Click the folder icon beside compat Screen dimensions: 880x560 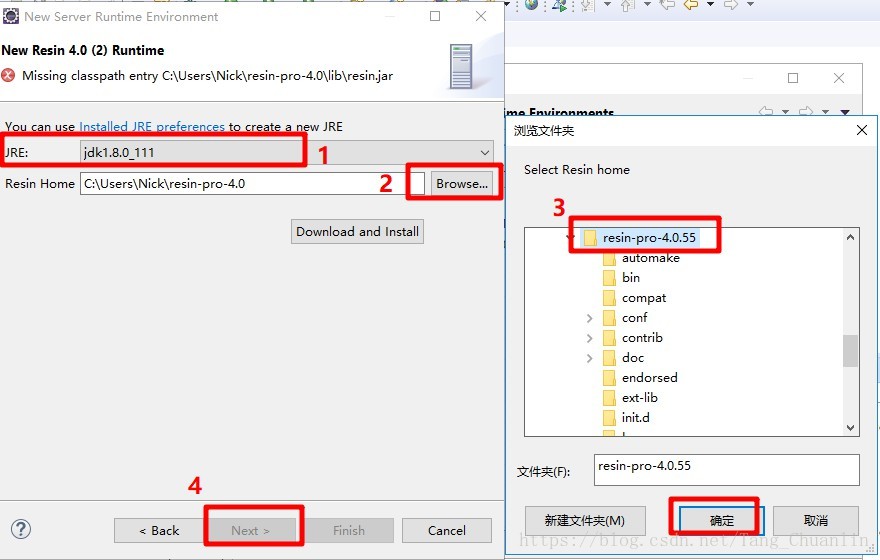tap(609, 298)
